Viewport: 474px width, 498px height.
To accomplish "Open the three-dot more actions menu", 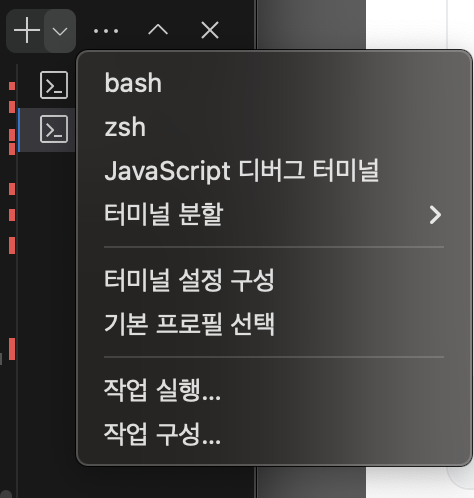I will coord(106,31).
